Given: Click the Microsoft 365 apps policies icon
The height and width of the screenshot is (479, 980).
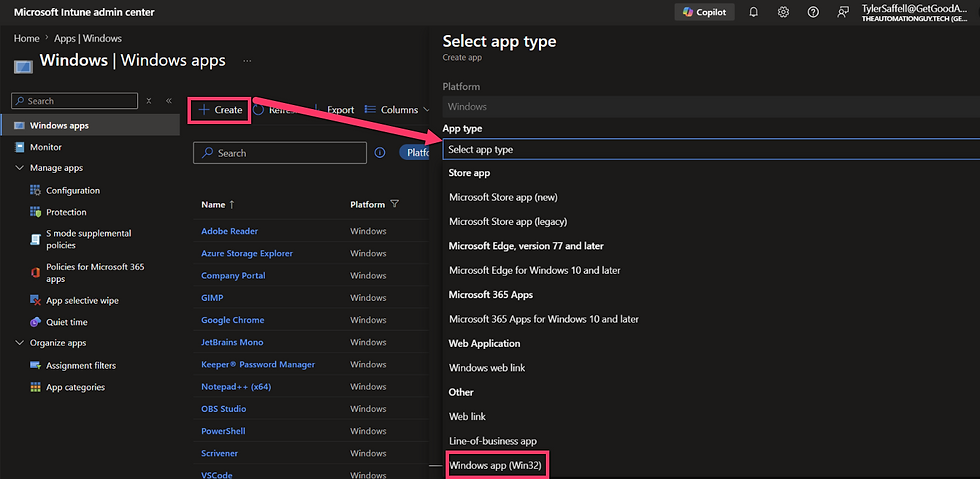Looking at the screenshot, I should [35, 273].
